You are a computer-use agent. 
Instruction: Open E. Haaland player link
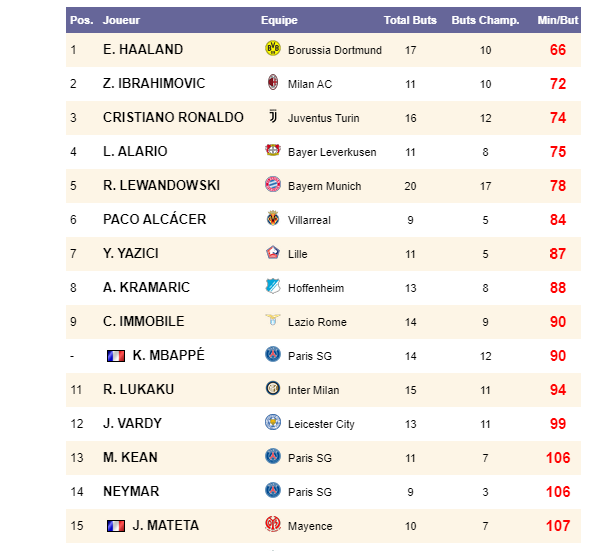143,50
